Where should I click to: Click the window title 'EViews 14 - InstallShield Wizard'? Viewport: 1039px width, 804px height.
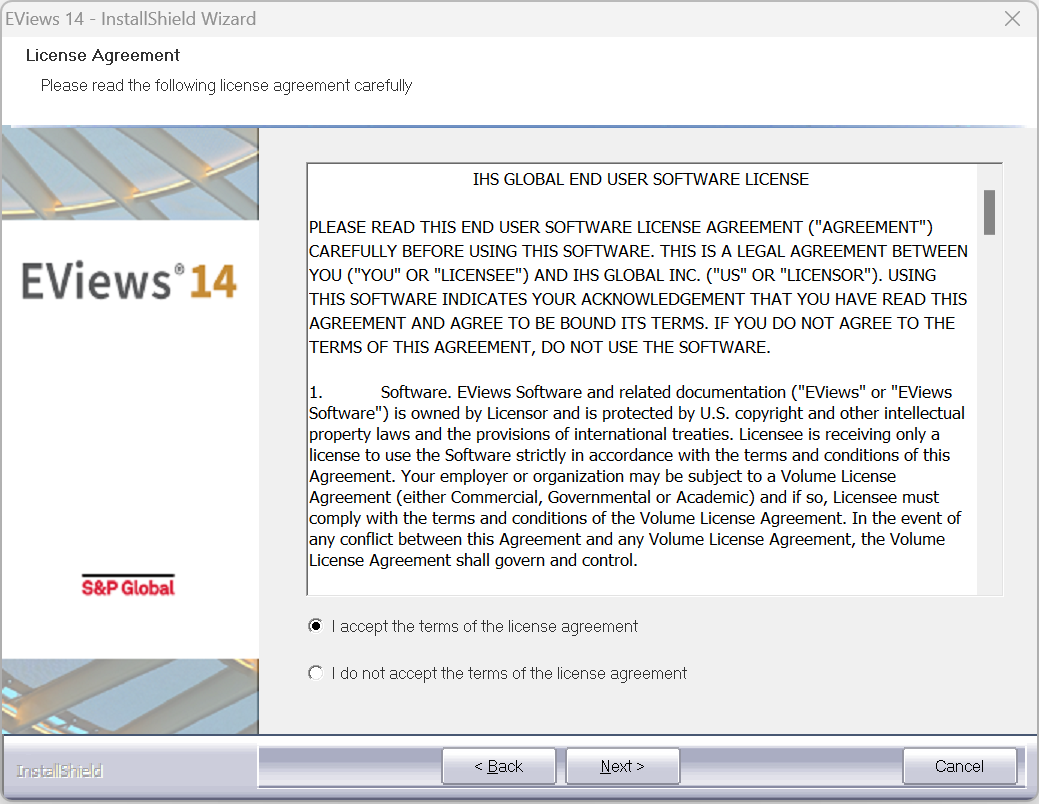coord(131,19)
